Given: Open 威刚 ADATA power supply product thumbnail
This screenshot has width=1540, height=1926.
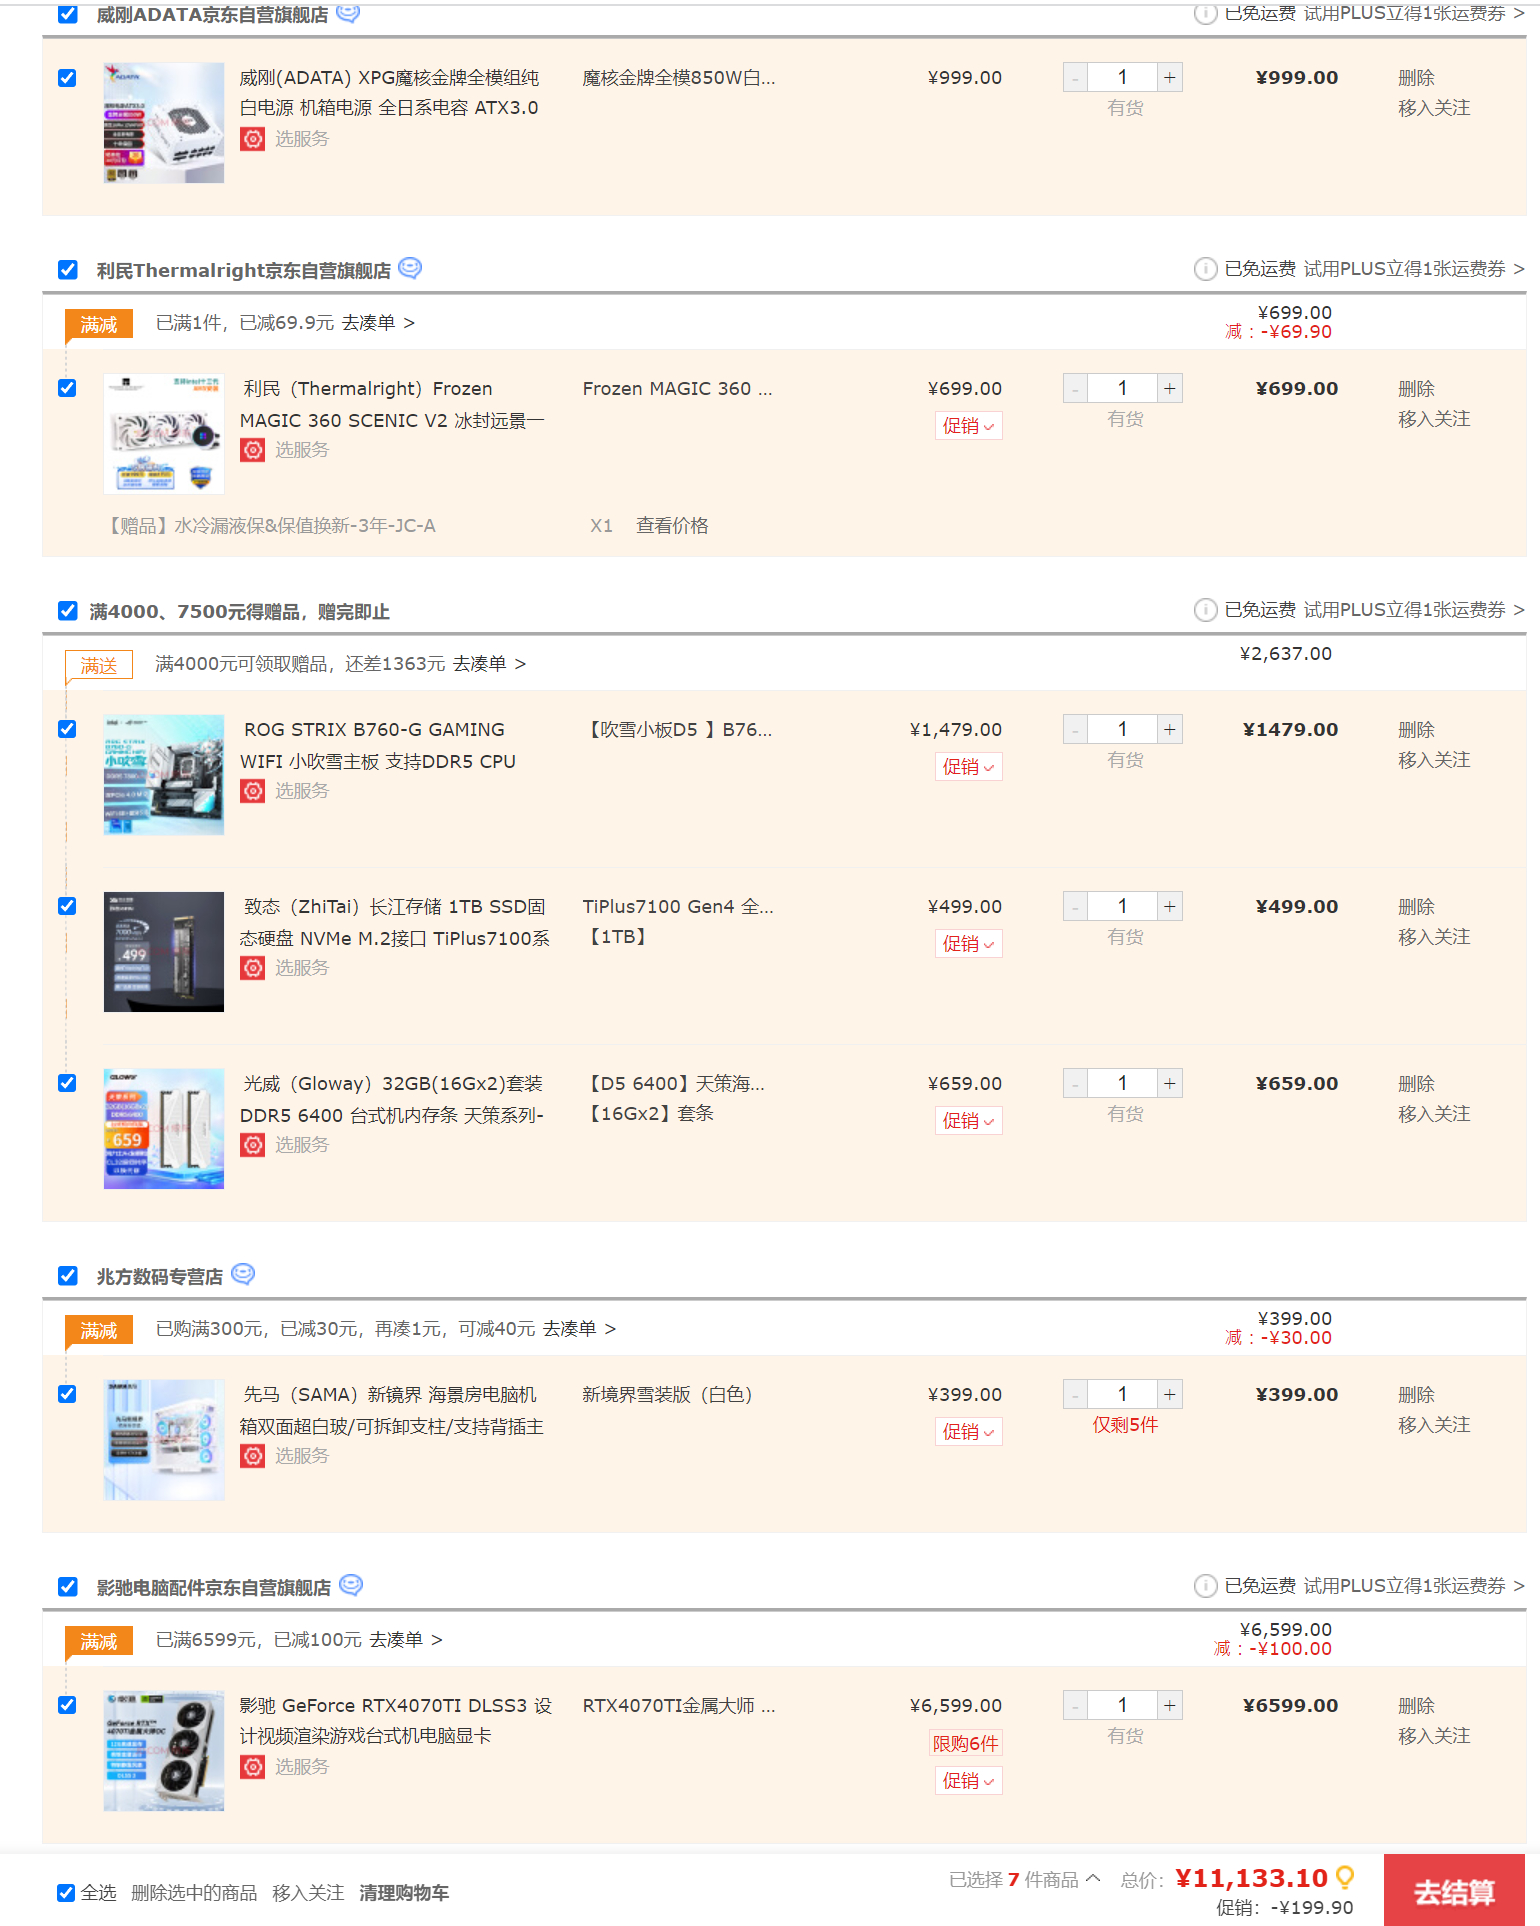Looking at the screenshot, I should (x=164, y=123).
